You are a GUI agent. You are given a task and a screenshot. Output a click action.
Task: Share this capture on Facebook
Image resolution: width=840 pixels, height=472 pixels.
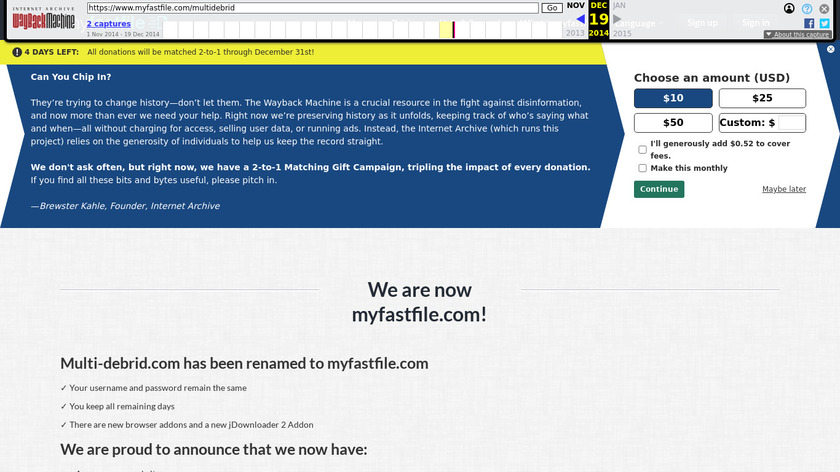tap(809, 23)
